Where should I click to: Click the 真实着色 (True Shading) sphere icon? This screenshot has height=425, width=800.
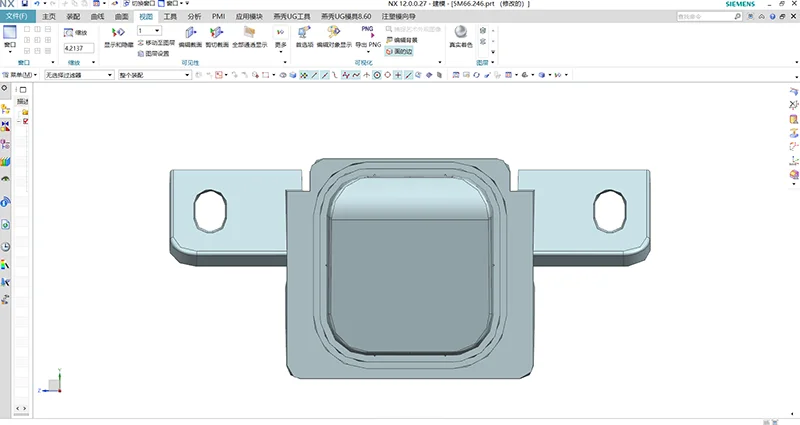click(x=461, y=33)
